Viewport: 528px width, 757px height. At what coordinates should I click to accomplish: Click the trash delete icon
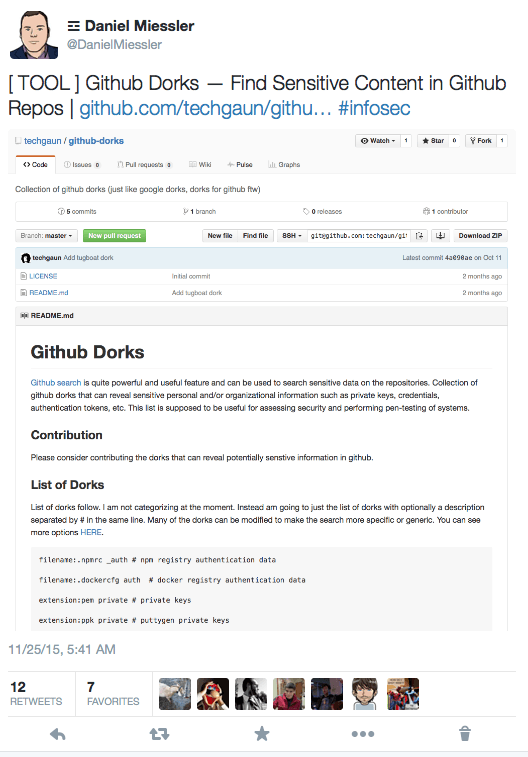click(x=465, y=733)
